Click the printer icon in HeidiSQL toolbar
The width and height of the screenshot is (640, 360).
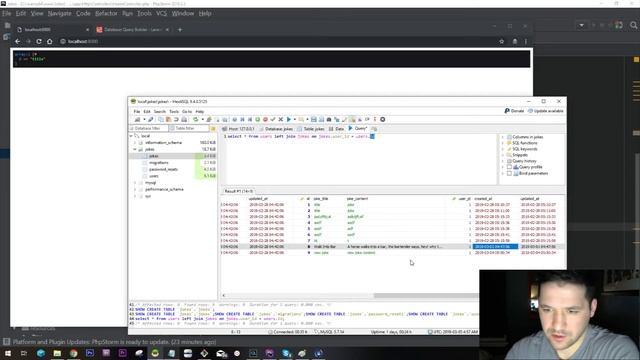(x=184, y=120)
